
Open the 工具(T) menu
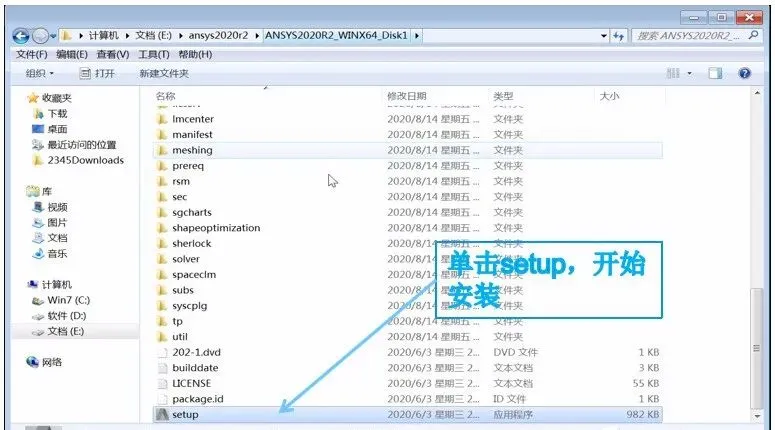pyautogui.click(x=154, y=54)
